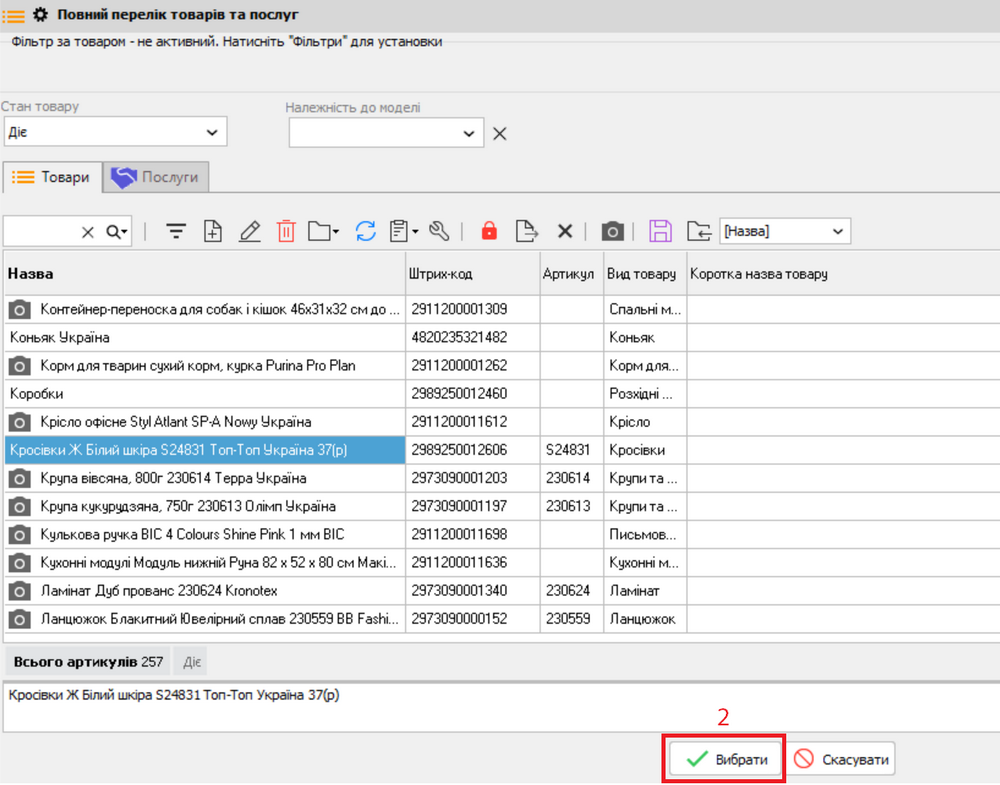Click the pencil edit icon
Screen dimensions: 1000x785
(x=250, y=232)
